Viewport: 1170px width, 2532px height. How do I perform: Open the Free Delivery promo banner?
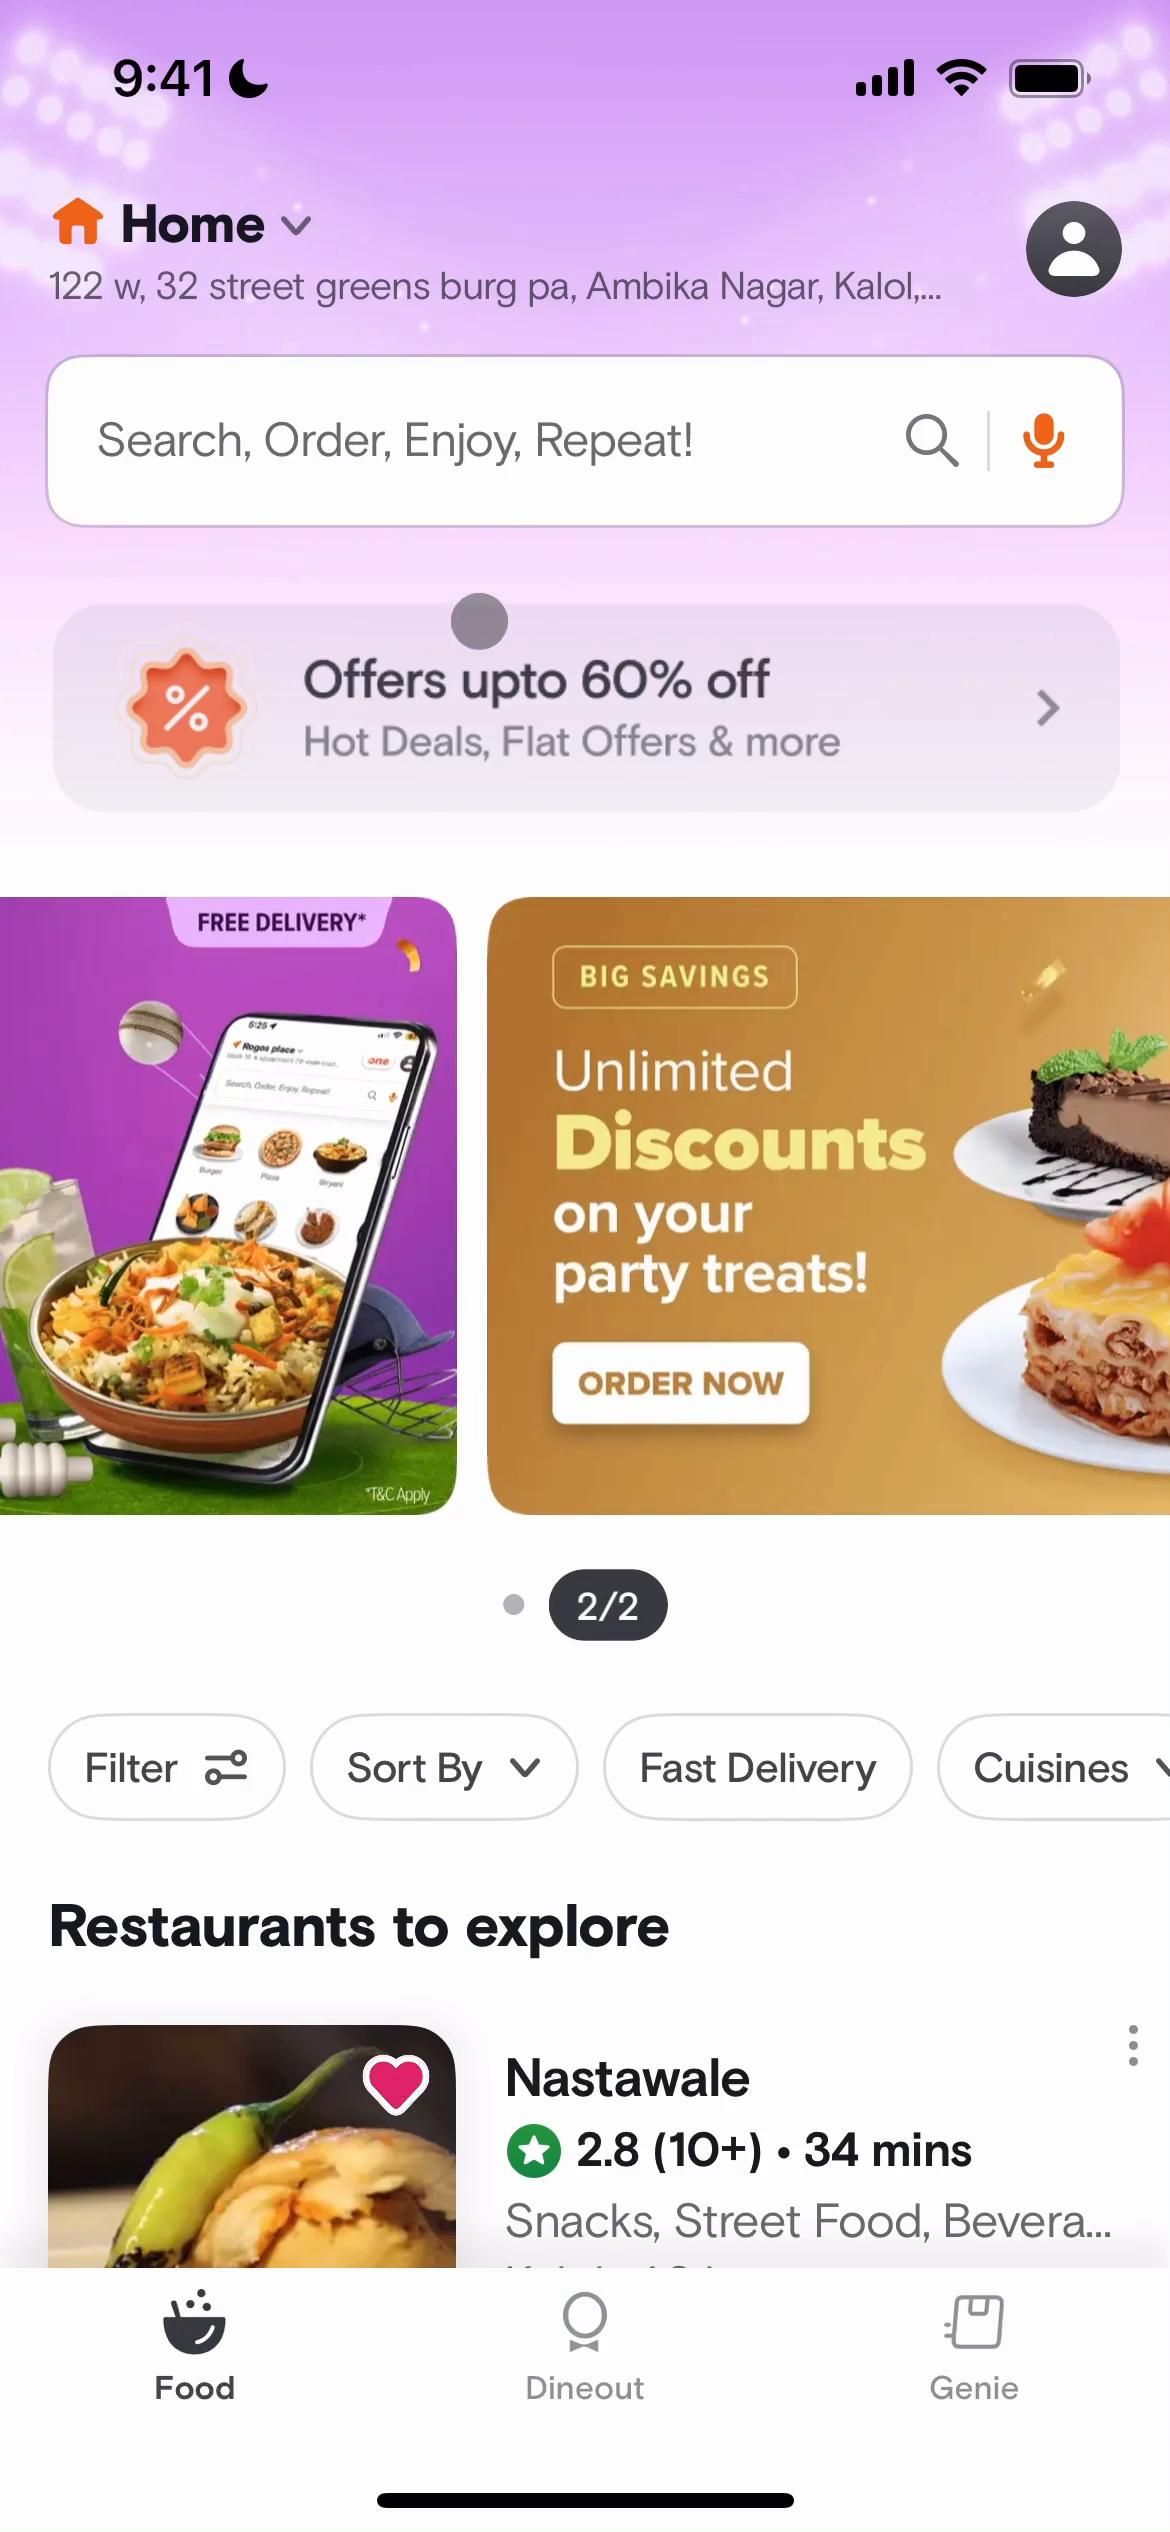228,1206
